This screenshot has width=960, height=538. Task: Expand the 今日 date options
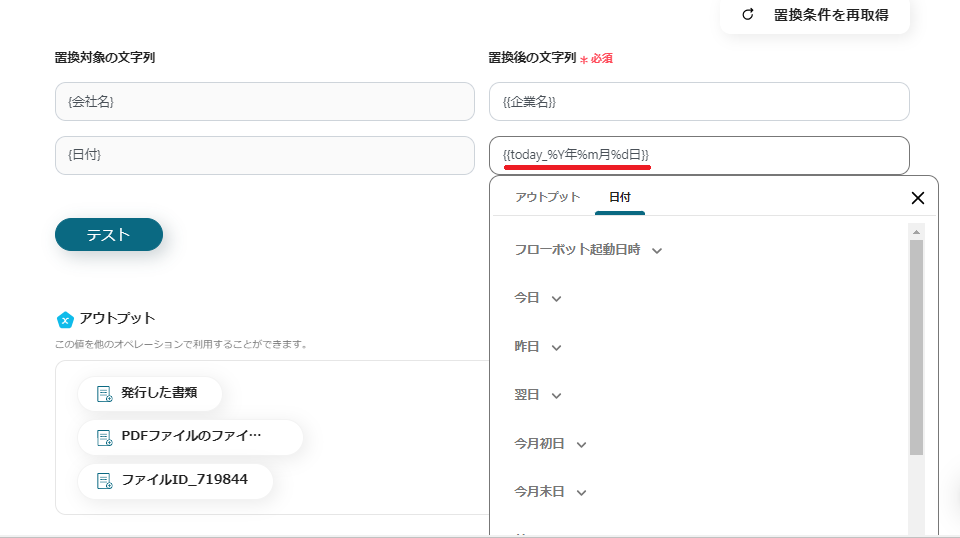click(557, 298)
